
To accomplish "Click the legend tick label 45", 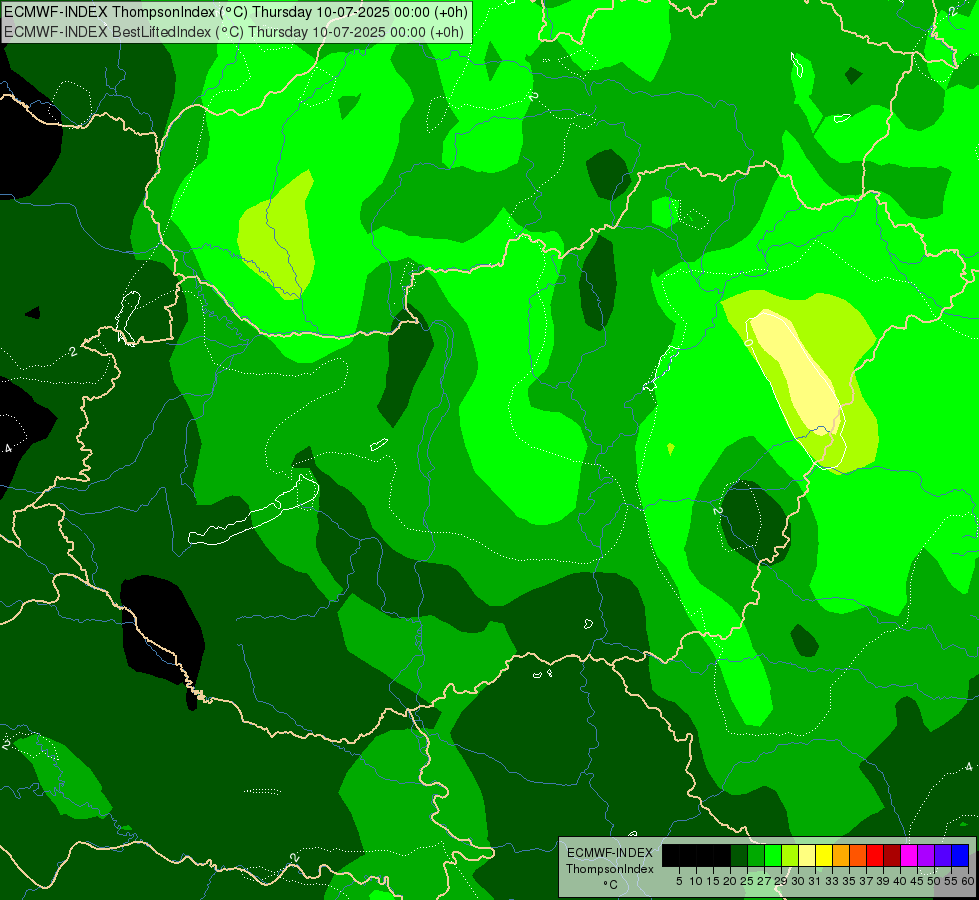I will pyautogui.click(x=917, y=881).
